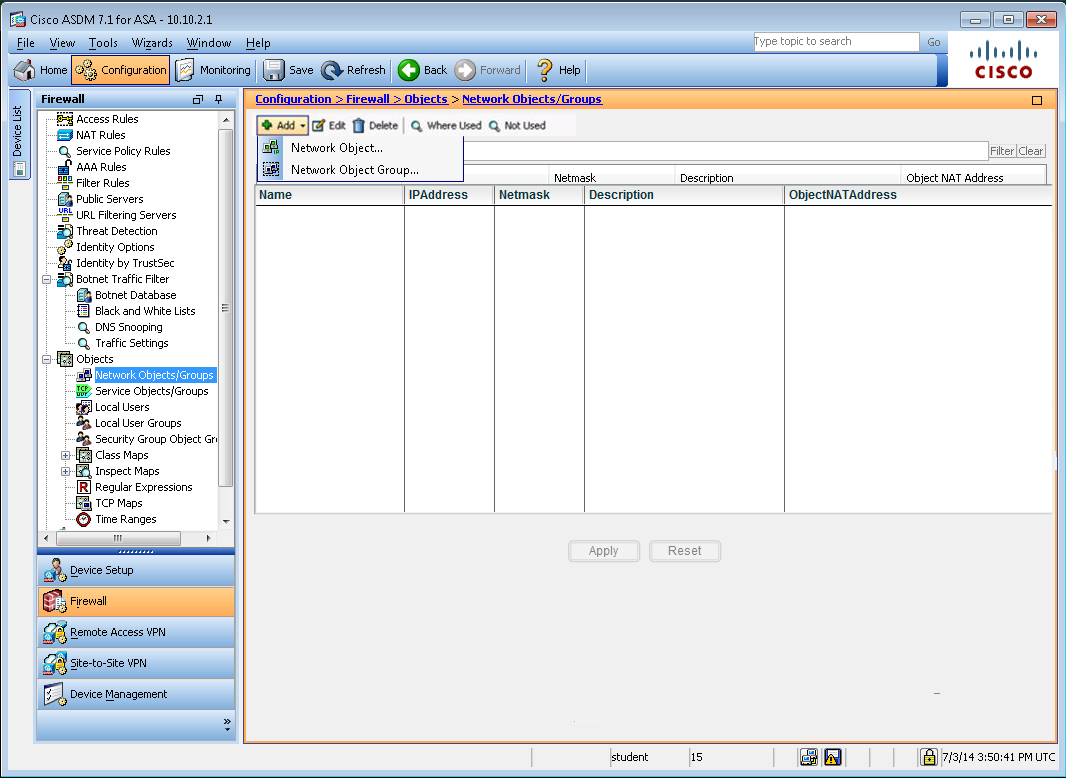The image size is (1066, 778).
Task: Expand the Class Maps tree node
Action: [x=66, y=455]
